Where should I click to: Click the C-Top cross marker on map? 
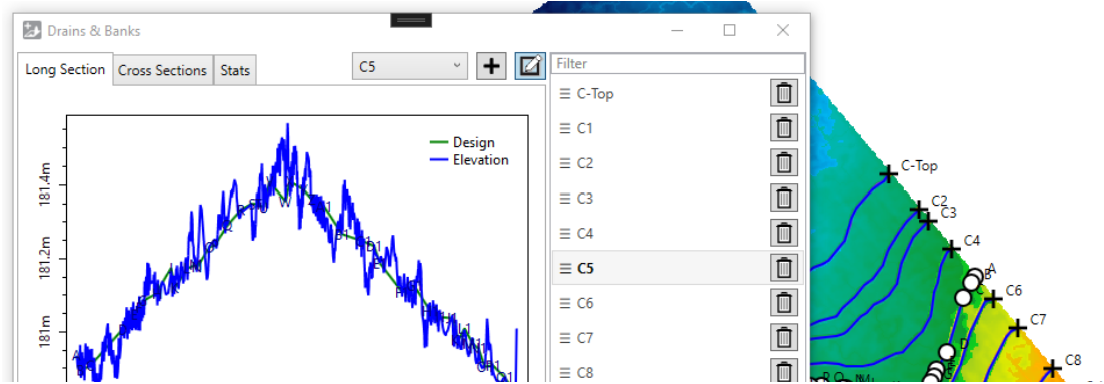889,173
